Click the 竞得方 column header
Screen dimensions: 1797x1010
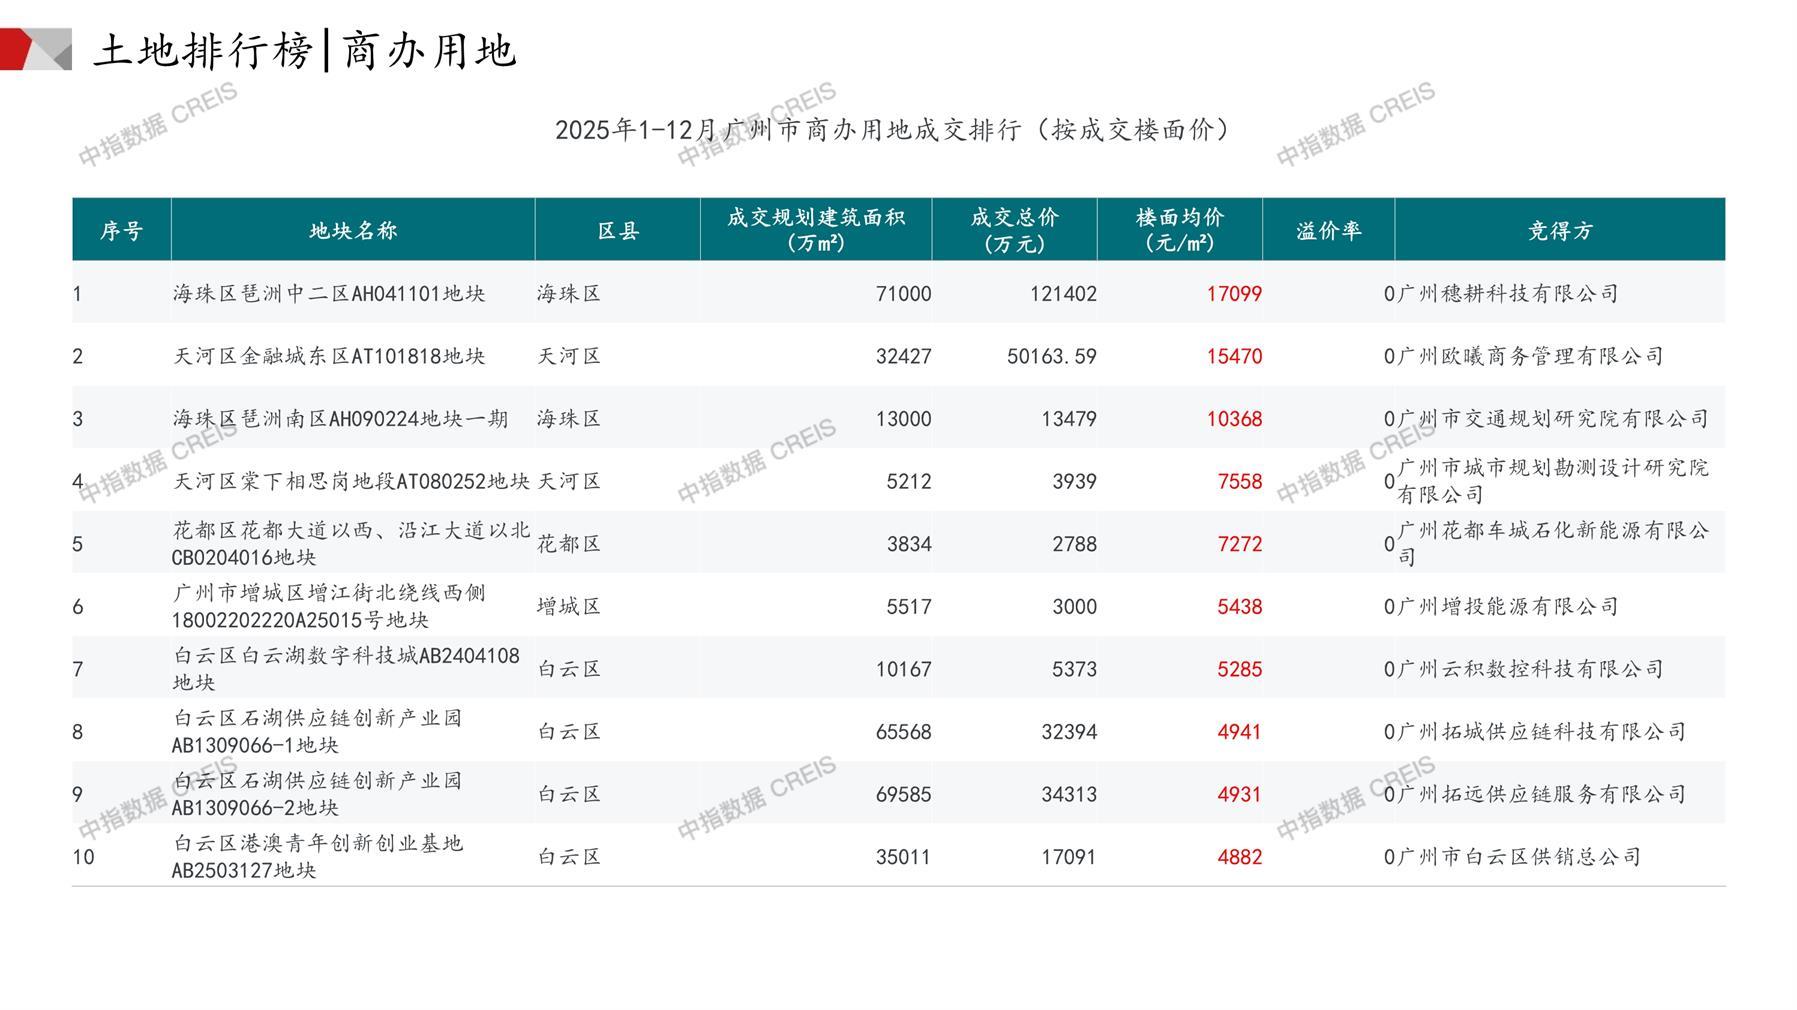pos(1559,231)
